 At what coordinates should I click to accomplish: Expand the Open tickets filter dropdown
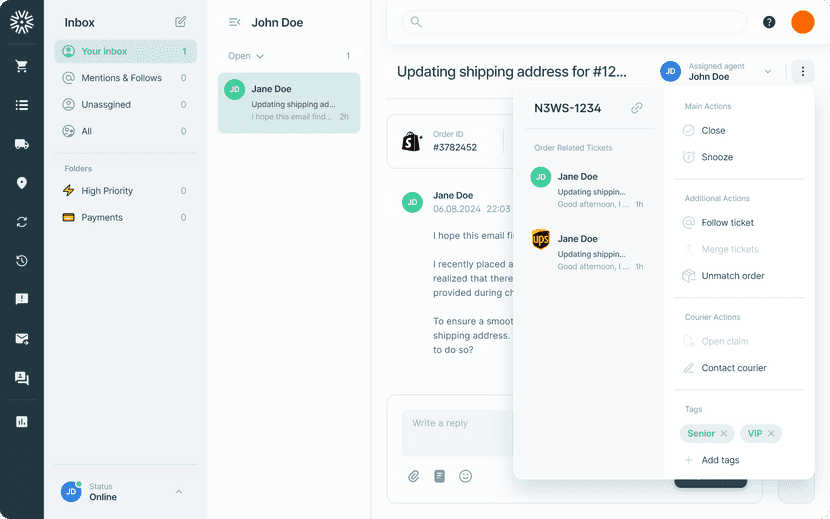tap(246, 56)
